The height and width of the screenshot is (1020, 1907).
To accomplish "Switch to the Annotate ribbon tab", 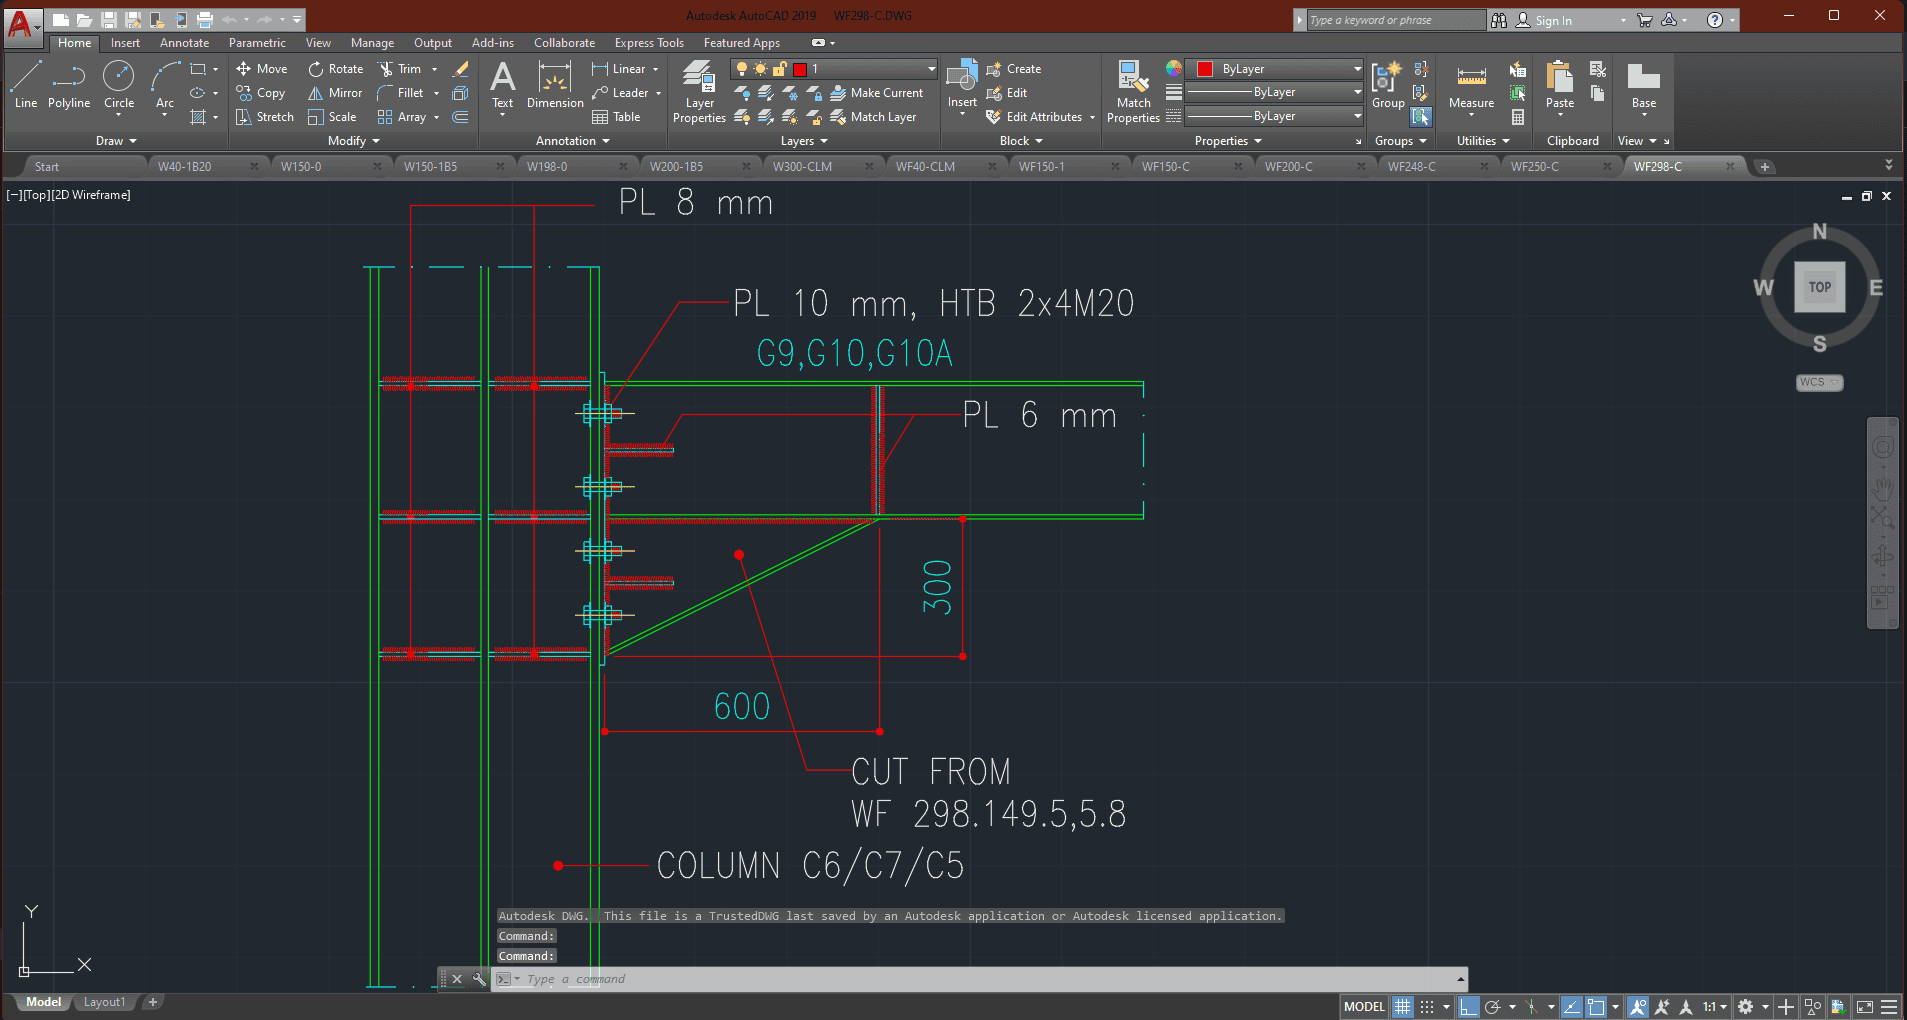I will [184, 43].
